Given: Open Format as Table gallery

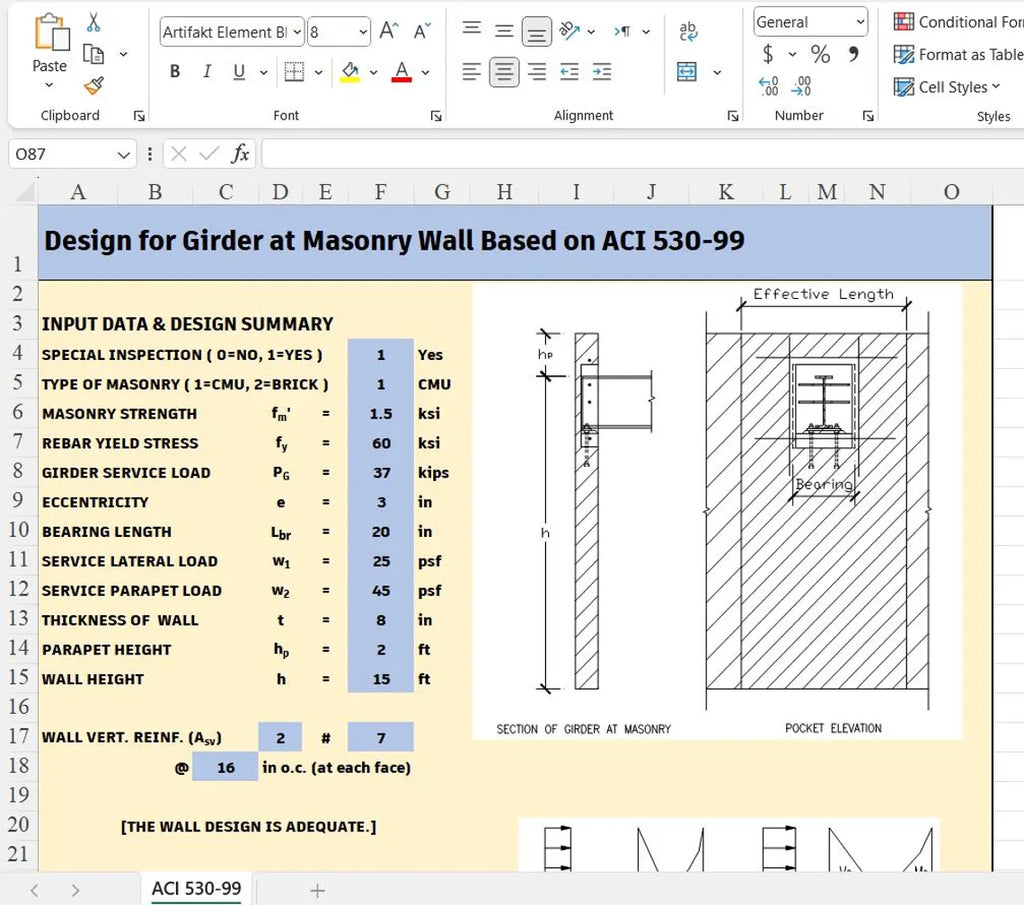Looking at the screenshot, I should pyautogui.click(x=958, y=54).
